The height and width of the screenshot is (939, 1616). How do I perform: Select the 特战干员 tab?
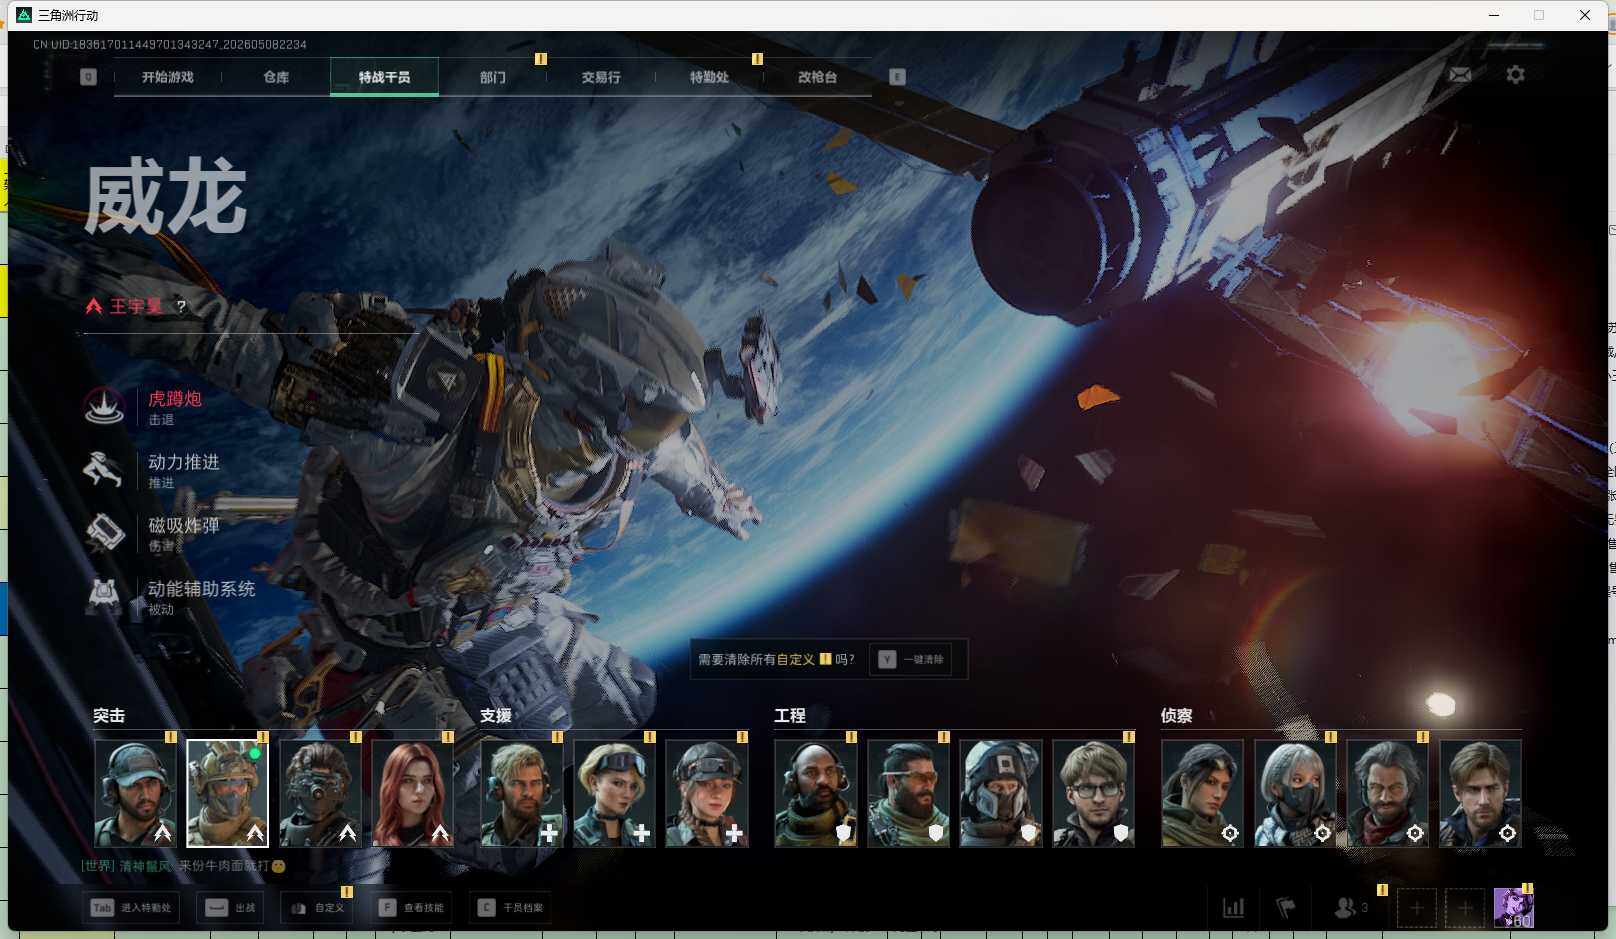point(384,77)
